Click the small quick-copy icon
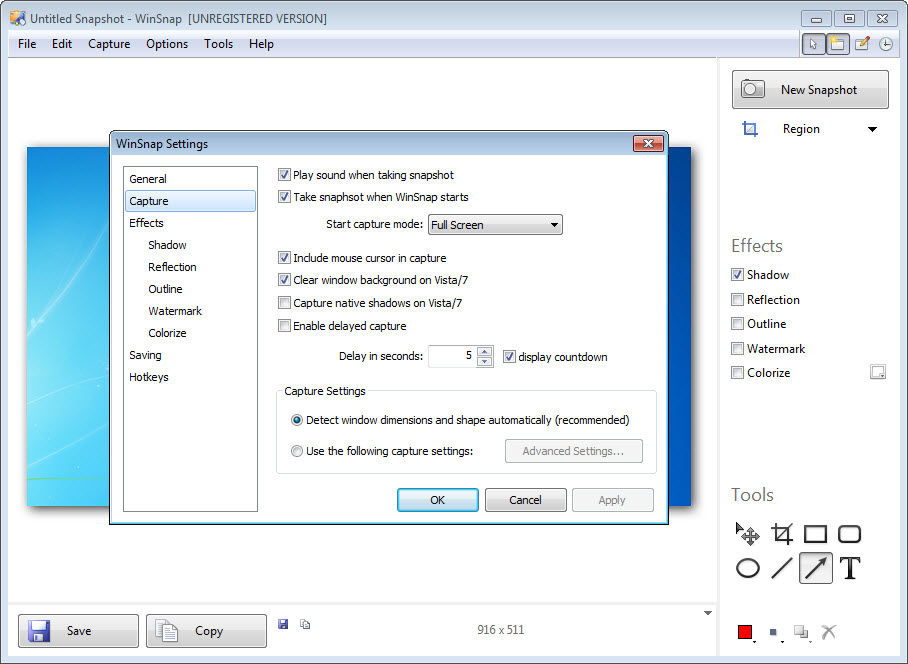908x664 pixels. (305, 624)
